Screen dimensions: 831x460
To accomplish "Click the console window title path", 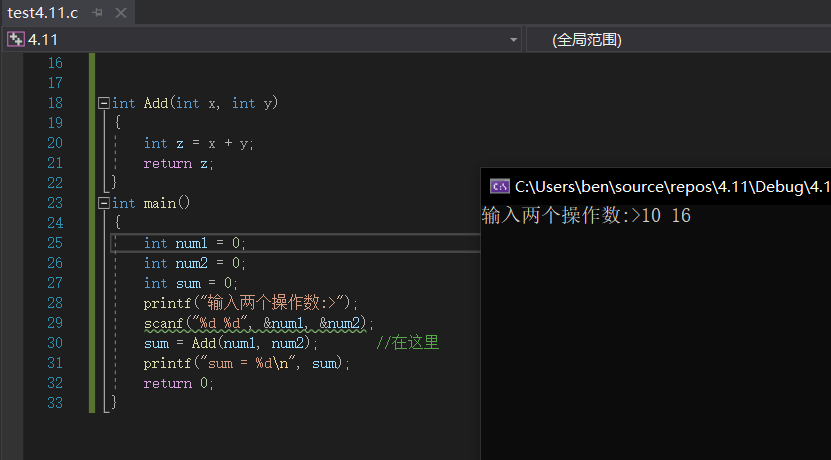I will pos(673,187).
